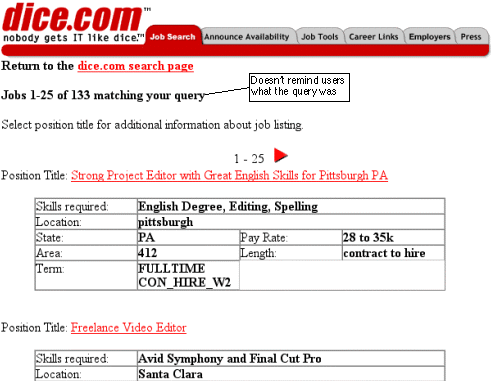
Task: Click the 'Jobs 1-25 of 133' heading
Action: pyautogui.click(x=103, y=95)
